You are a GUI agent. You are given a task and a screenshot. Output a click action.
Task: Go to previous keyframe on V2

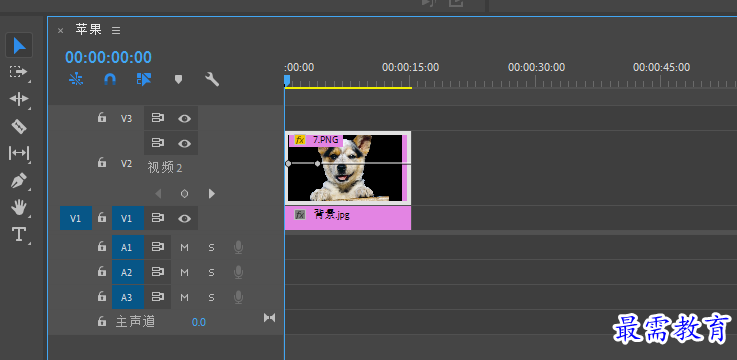pyautogui.click(x=158, y=194)
